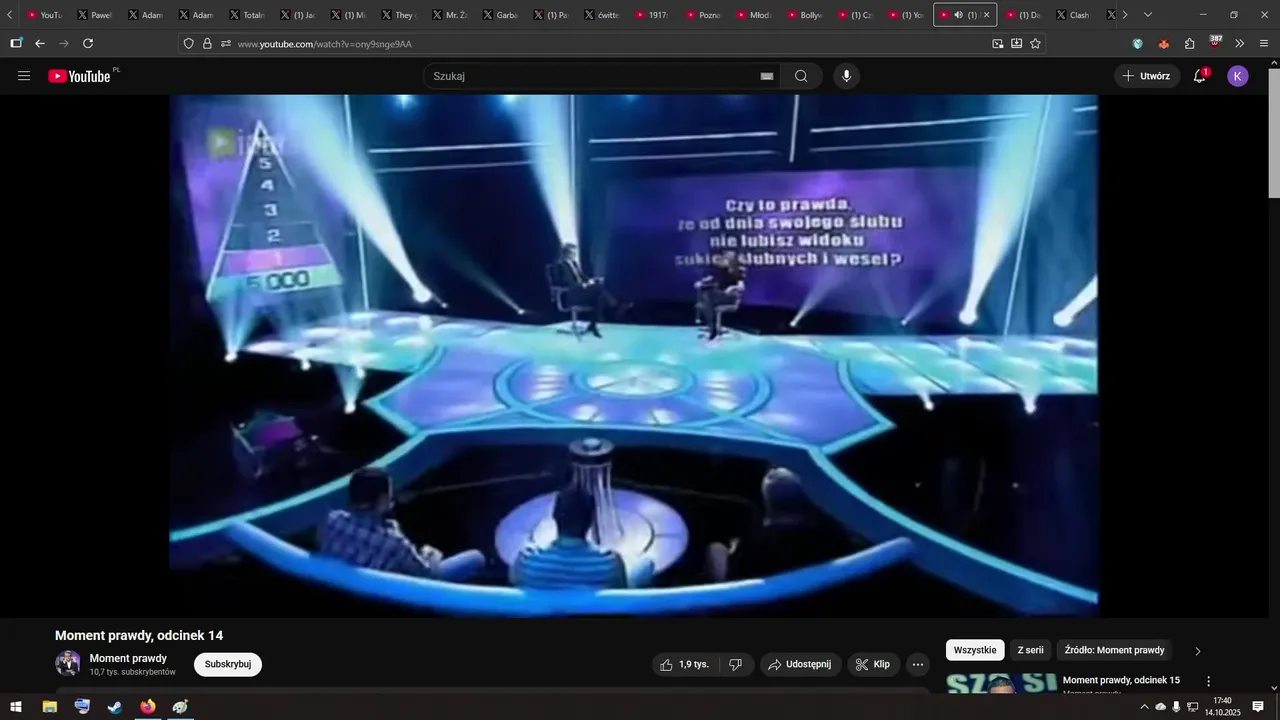Select the Źródło: Moment prawdy chip

coord(1114,650)
